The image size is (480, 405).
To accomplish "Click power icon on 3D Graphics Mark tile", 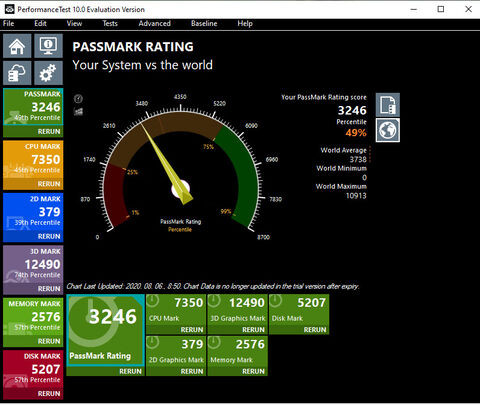I will [x=214, y=301].
